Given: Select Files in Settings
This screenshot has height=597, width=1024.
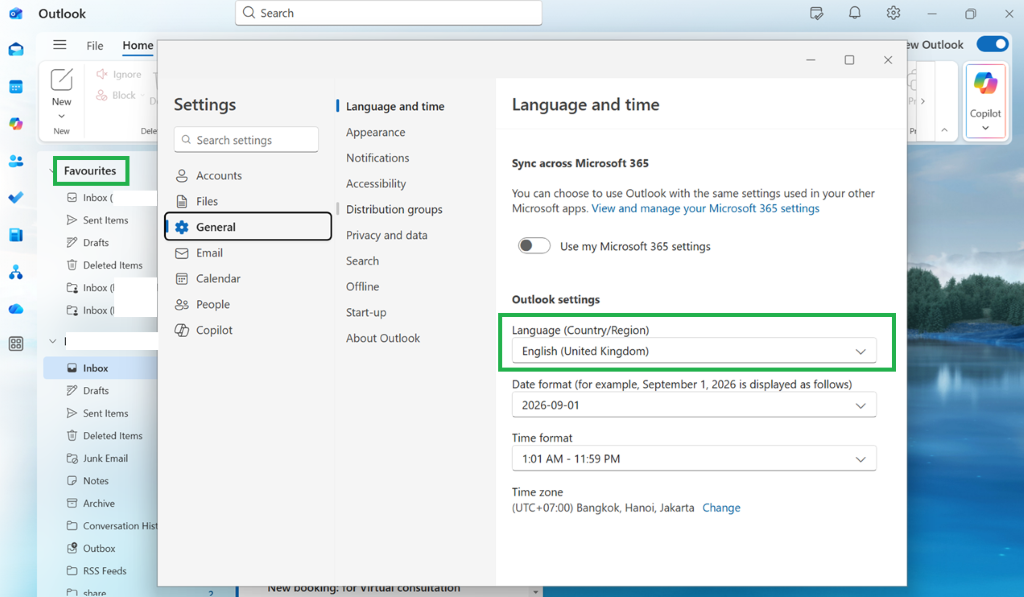Looking at the screenshot, I should pos(248,201).
